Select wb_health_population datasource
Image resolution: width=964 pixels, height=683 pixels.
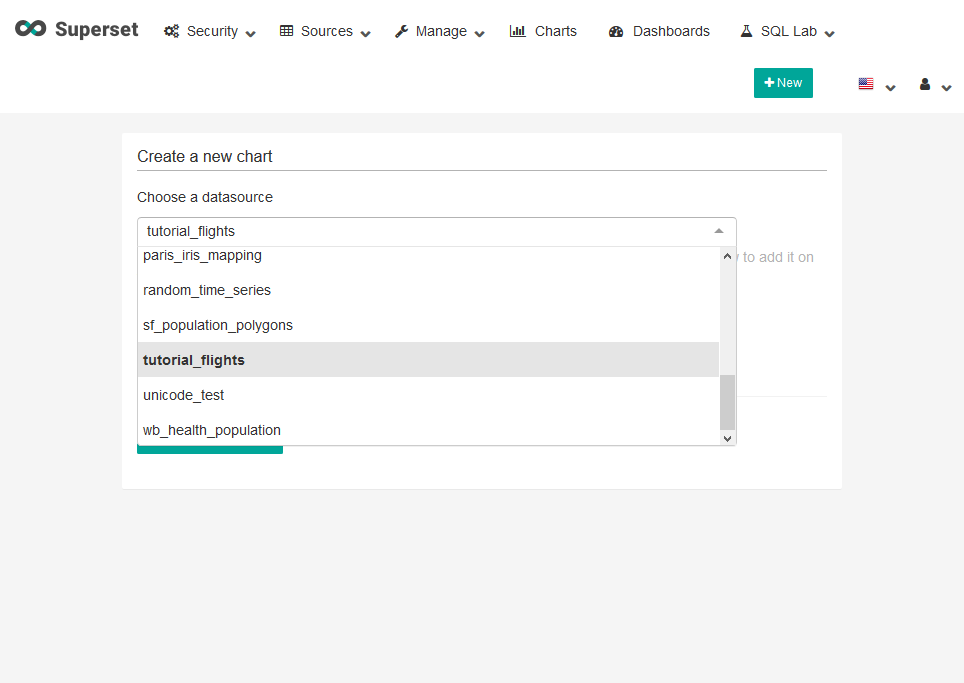click(211, 430)
